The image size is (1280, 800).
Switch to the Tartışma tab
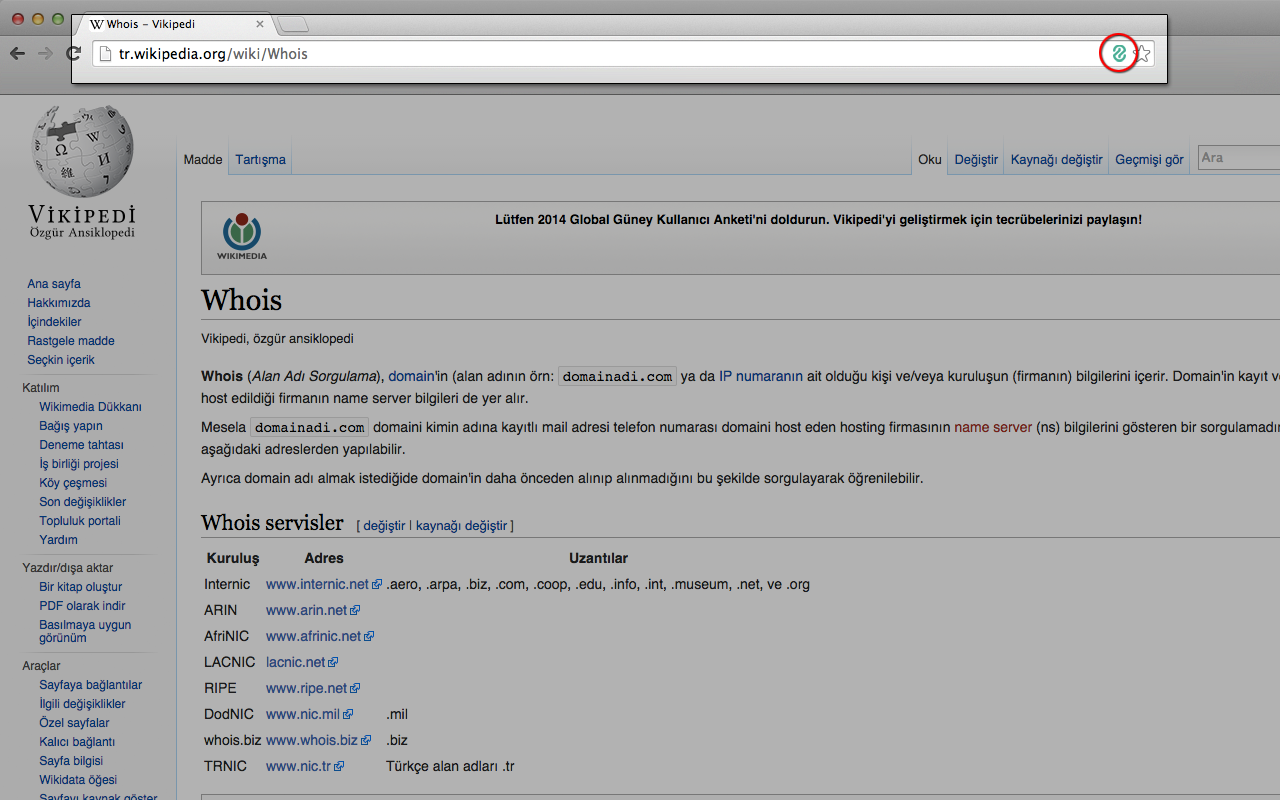(x=259, y=159)
